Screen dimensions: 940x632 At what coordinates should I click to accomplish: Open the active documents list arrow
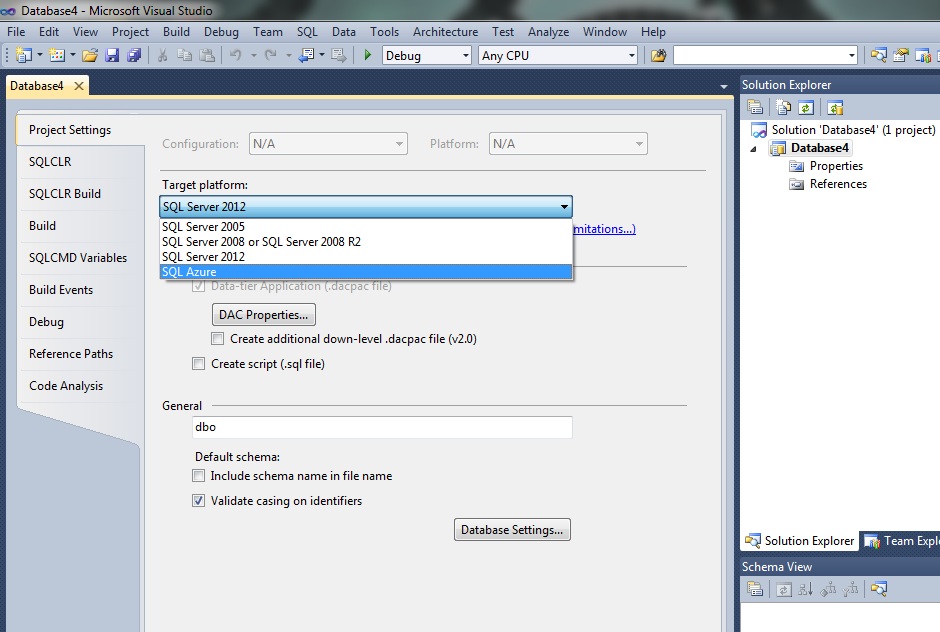(x=724, y=87)
